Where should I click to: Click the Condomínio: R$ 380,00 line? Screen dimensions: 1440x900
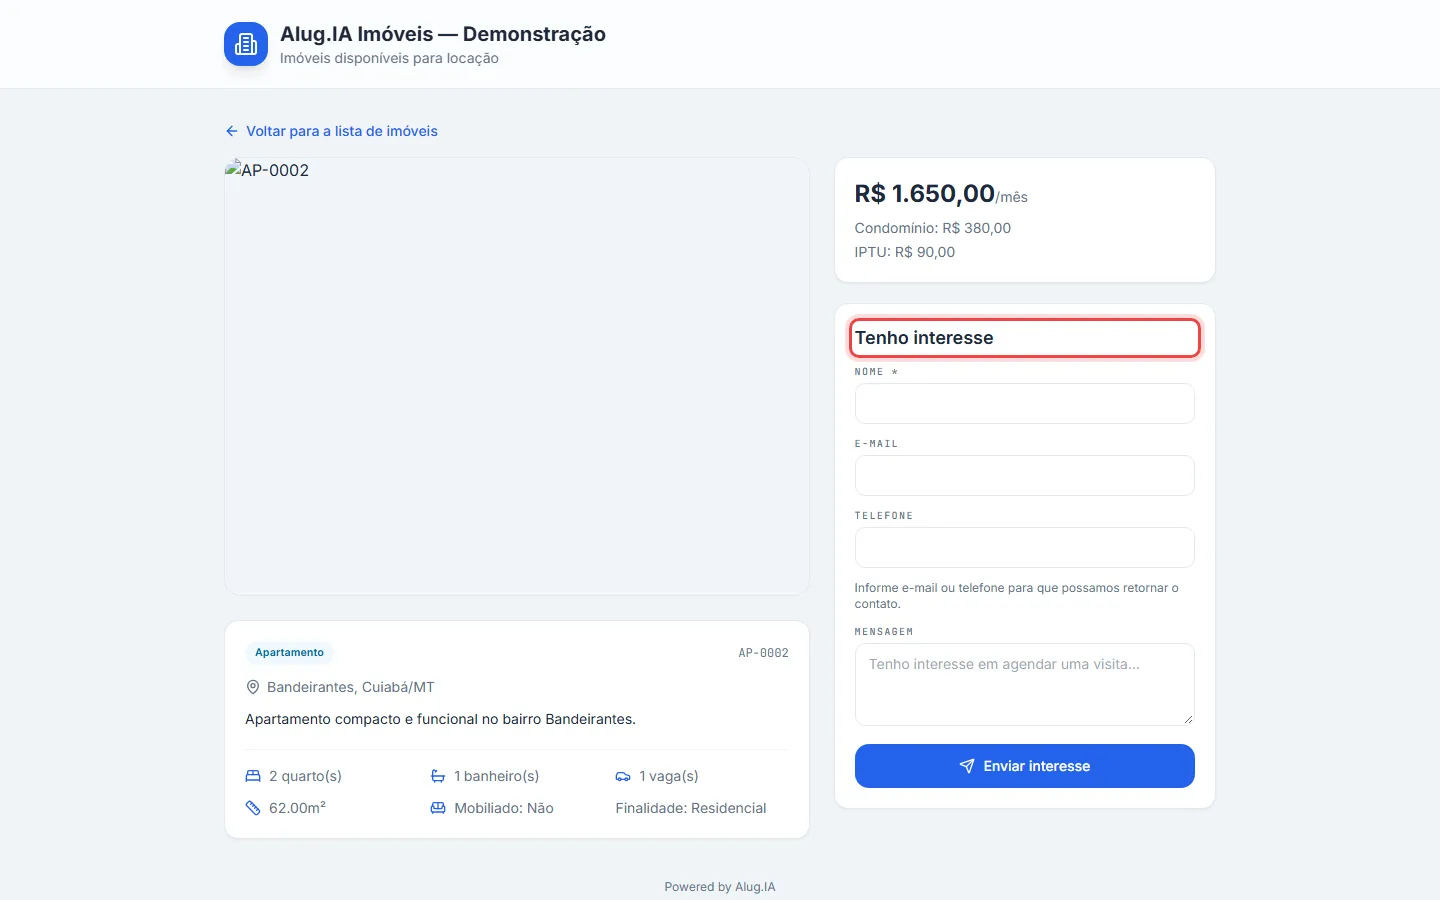933,228
